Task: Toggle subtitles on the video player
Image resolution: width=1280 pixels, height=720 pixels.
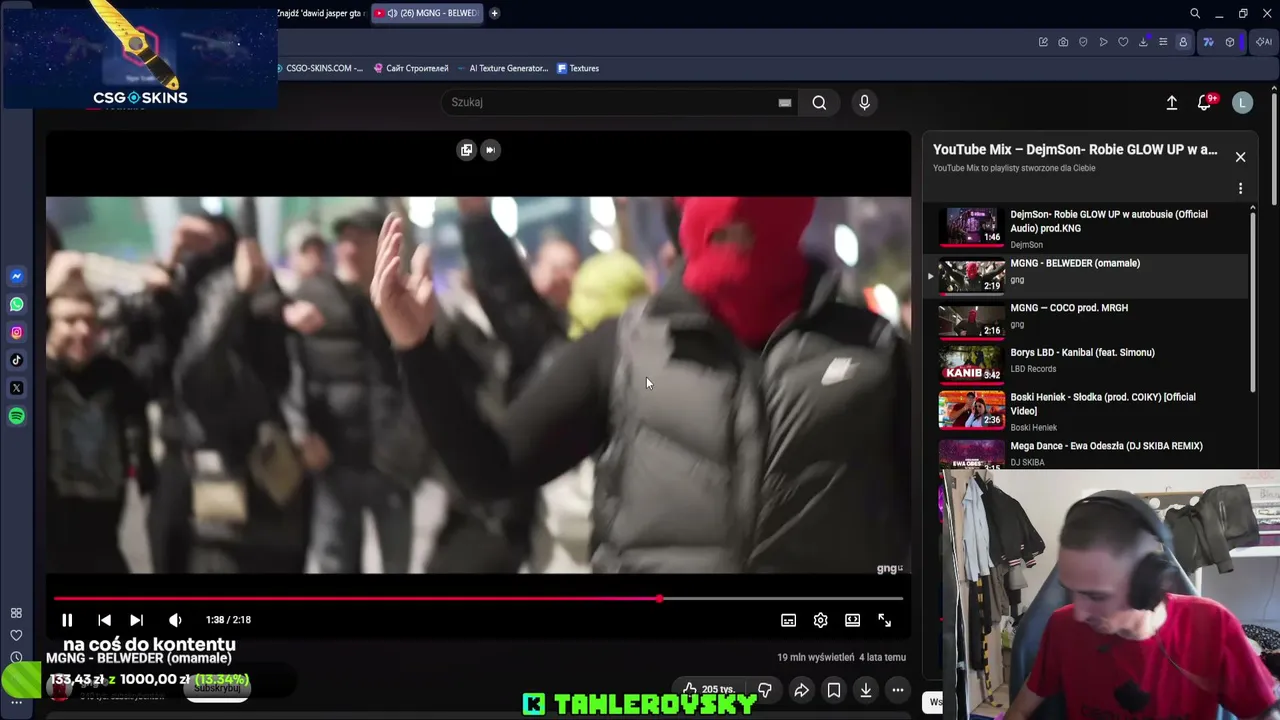Action: coord(789,620)
